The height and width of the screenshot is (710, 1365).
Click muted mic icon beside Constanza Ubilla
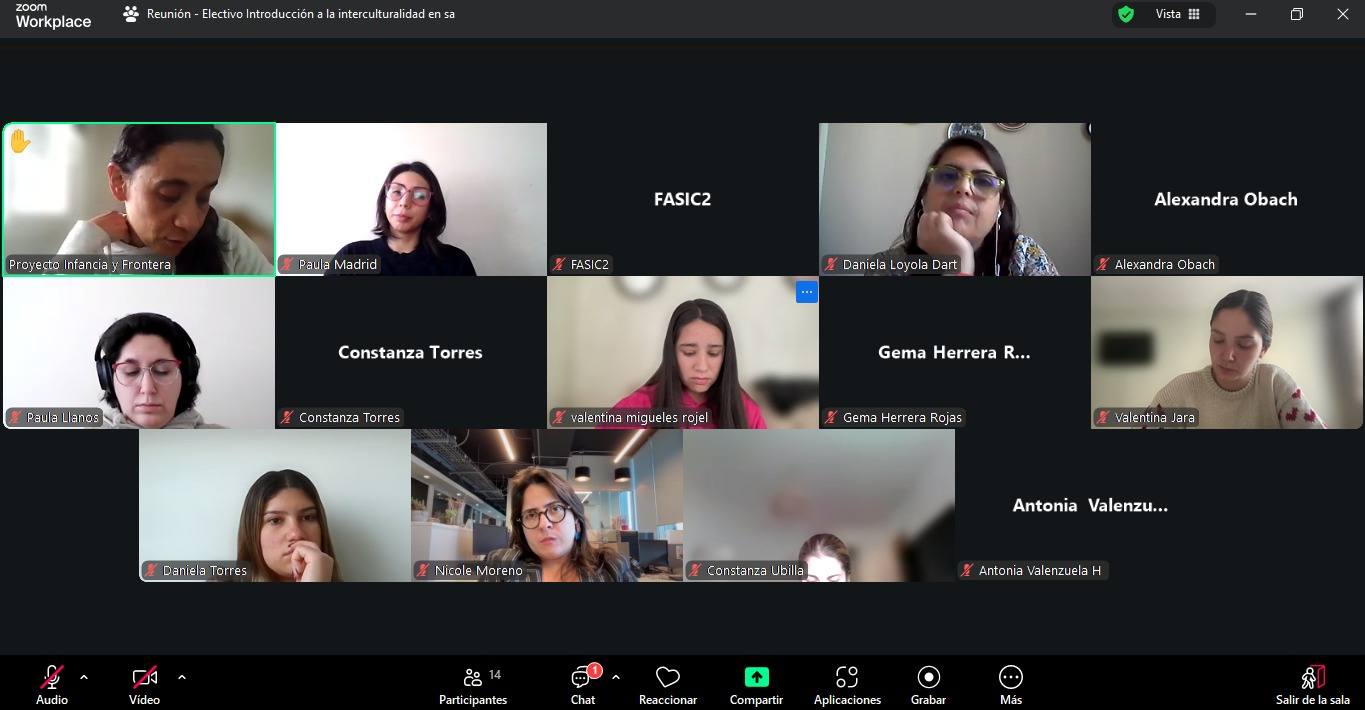point(696,571)
